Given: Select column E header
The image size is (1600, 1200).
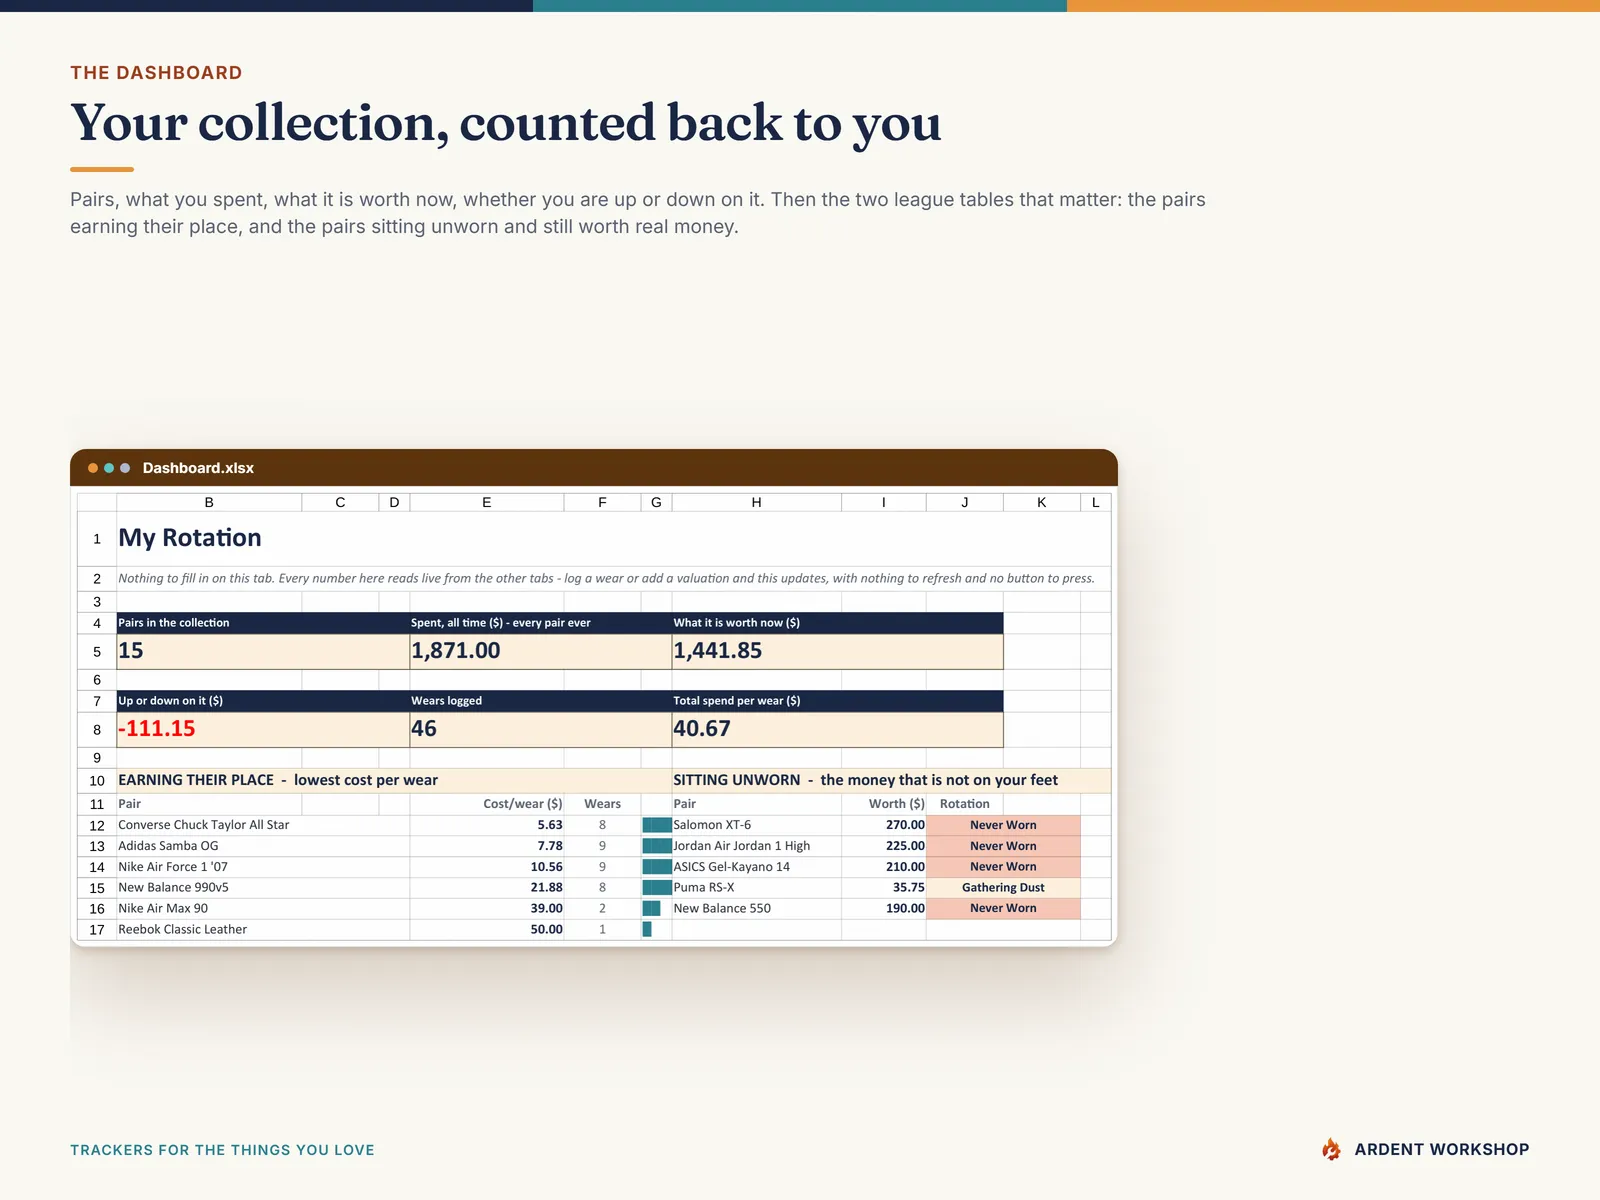Looking at the screenshot, I should [487, 502].
